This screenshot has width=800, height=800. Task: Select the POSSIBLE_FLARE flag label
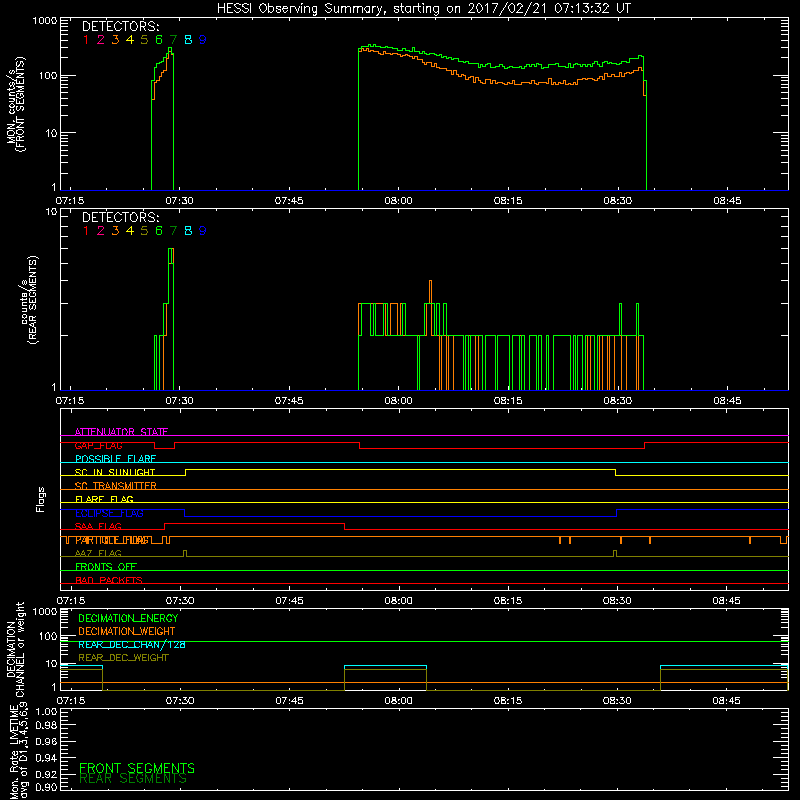point(115,459)
